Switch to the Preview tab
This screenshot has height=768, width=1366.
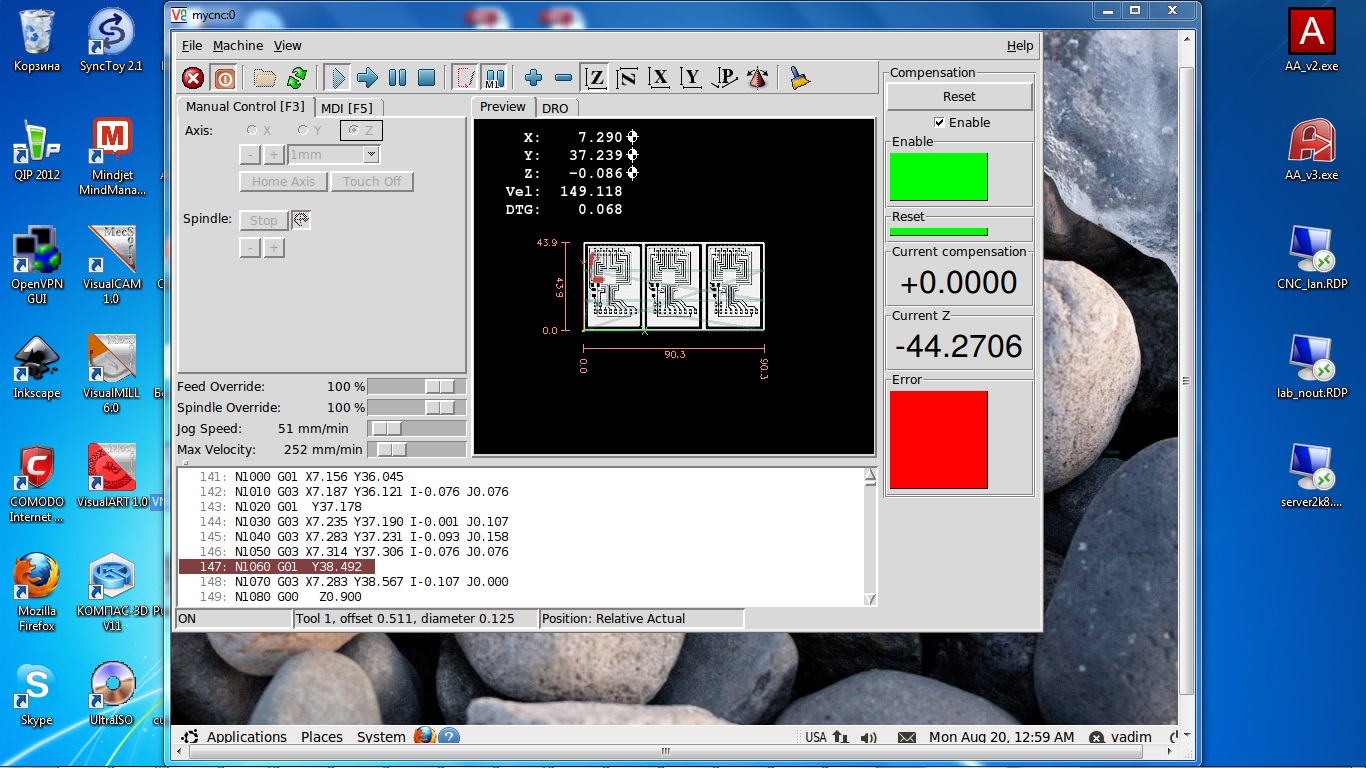coord(503,107)
